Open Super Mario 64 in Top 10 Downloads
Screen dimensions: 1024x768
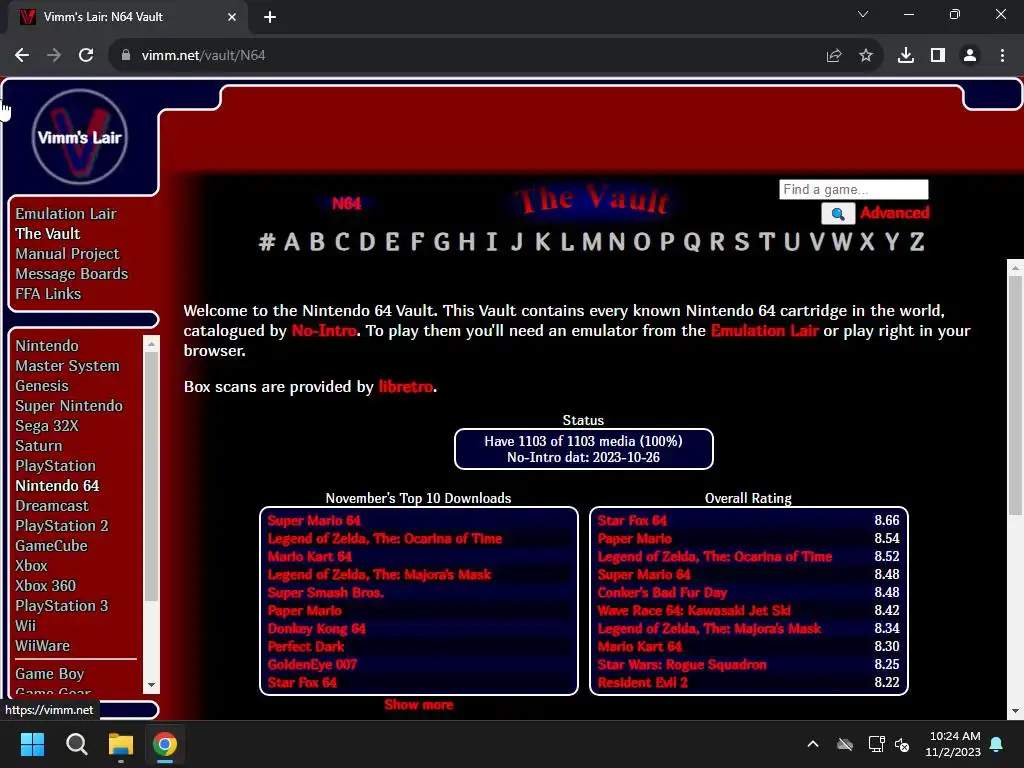click(x=314, y=520)
